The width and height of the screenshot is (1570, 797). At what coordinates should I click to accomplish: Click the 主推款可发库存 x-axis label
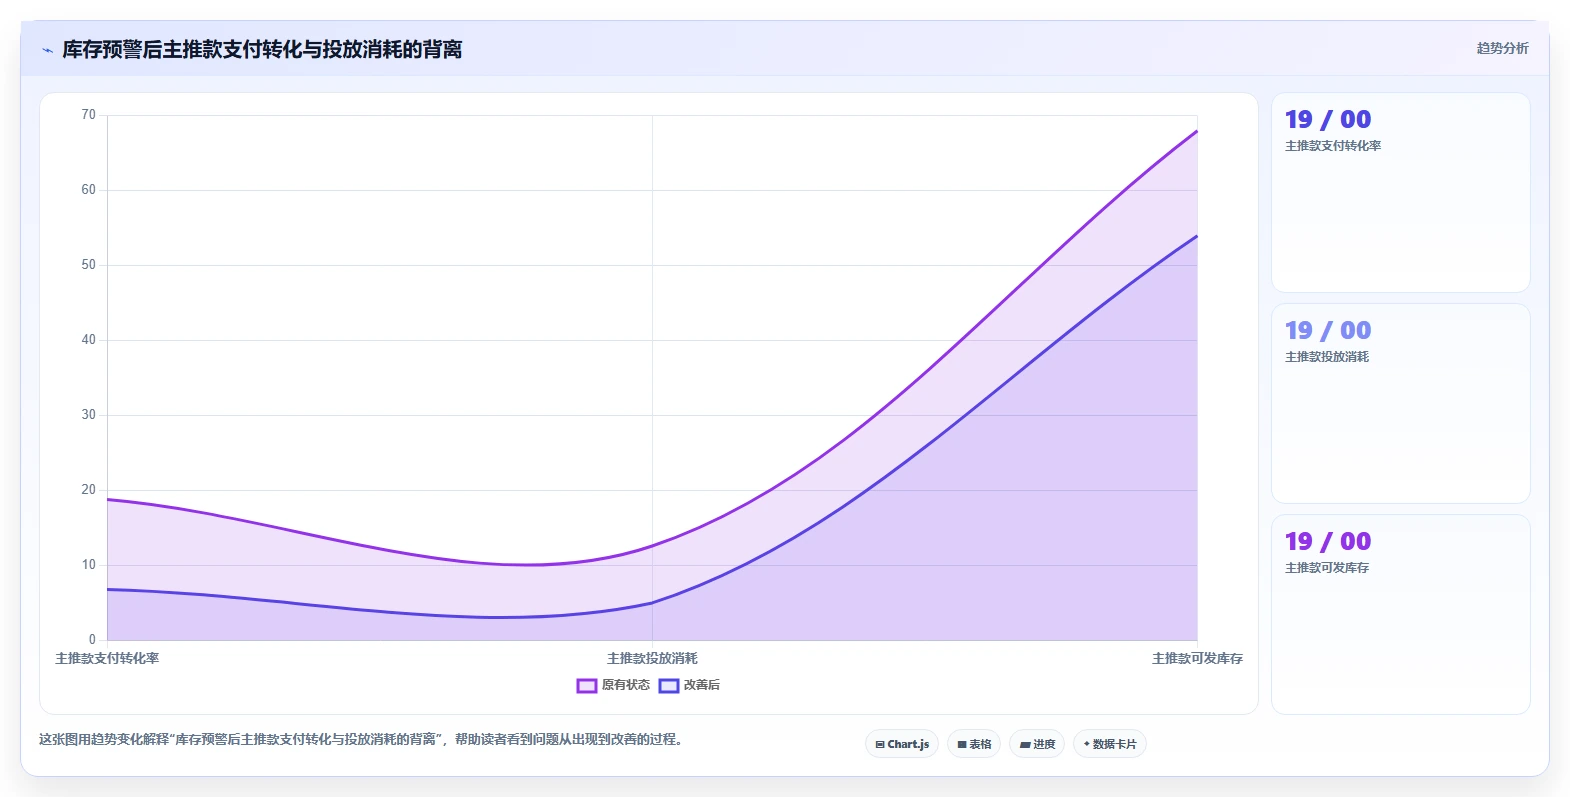1197,658
